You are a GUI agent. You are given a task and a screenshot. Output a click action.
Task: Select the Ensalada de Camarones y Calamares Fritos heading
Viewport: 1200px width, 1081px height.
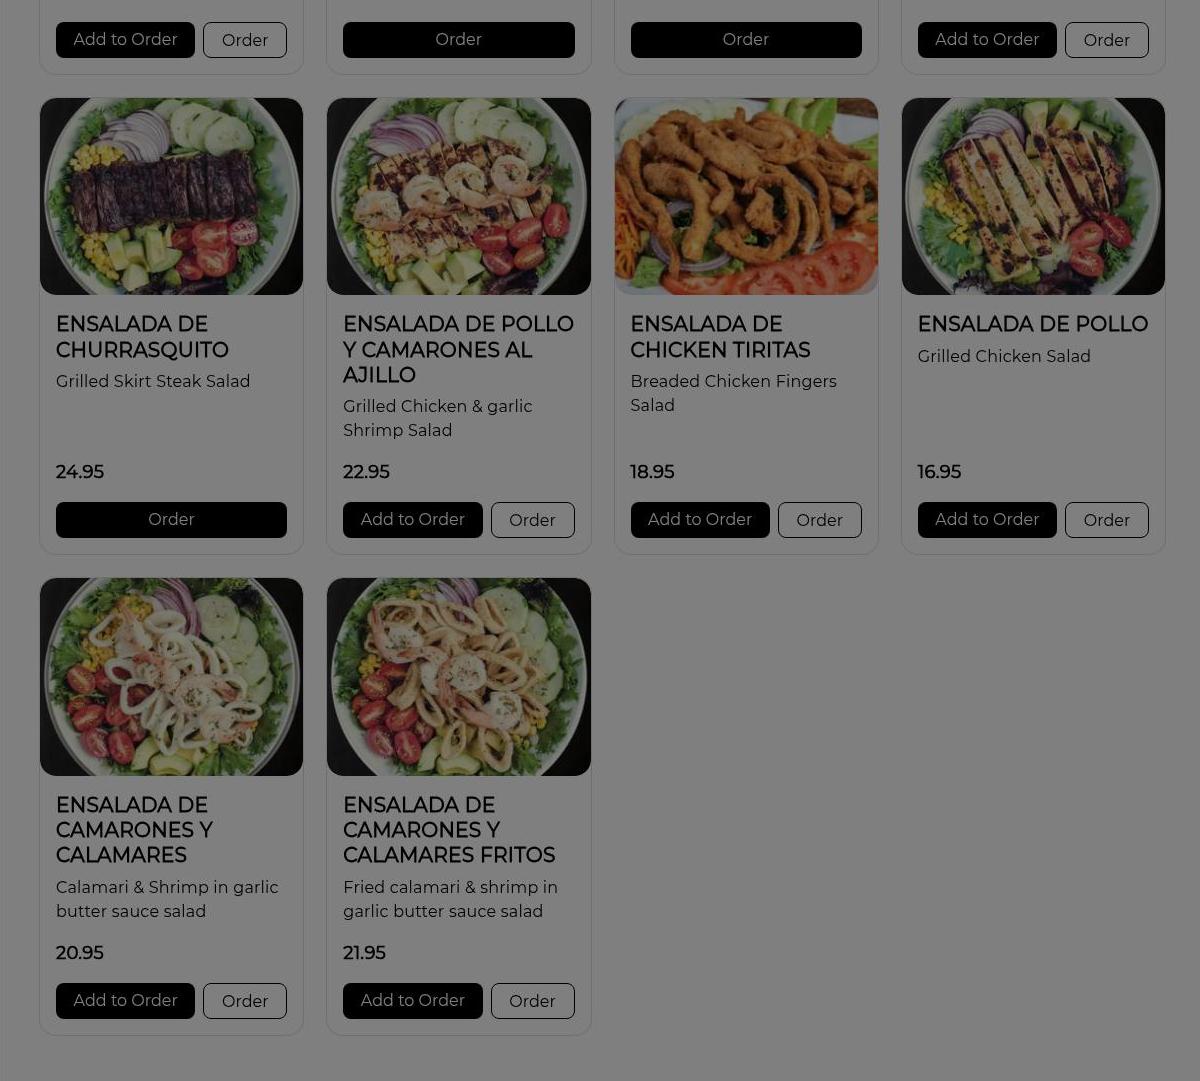click(x=449, y=830)
